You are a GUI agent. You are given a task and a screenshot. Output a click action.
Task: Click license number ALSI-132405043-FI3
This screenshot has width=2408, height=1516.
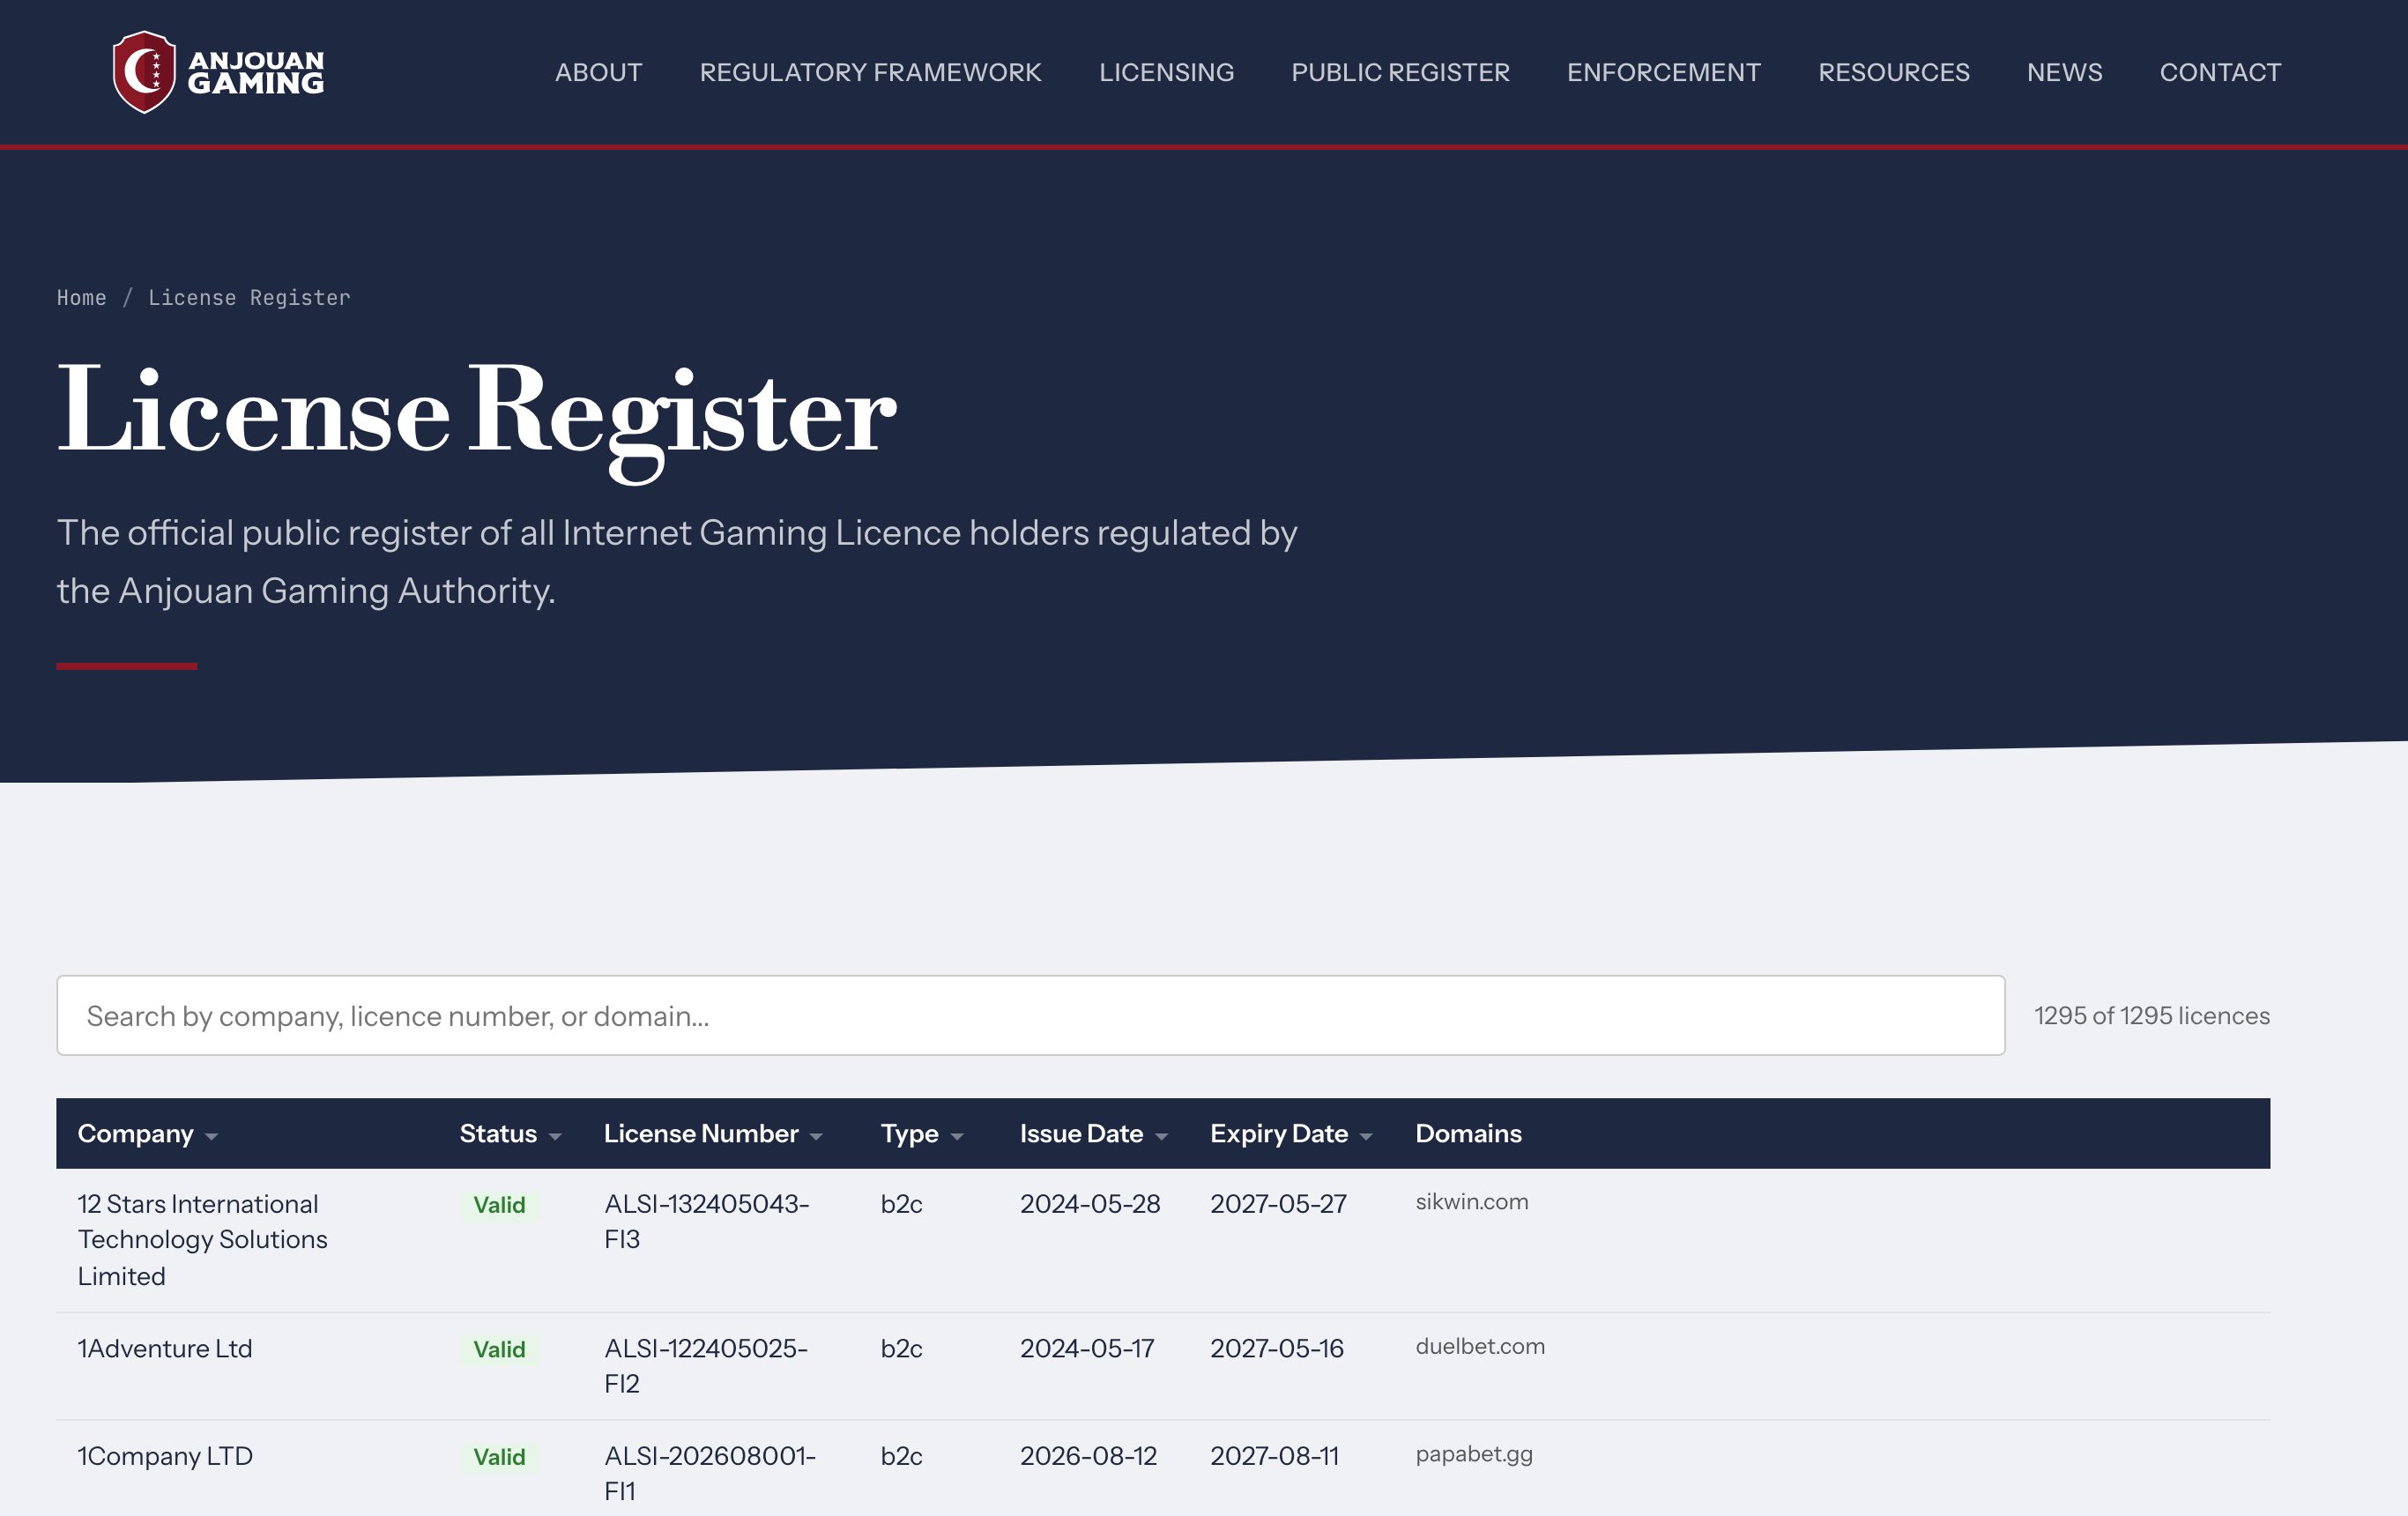click(706, 1221)
